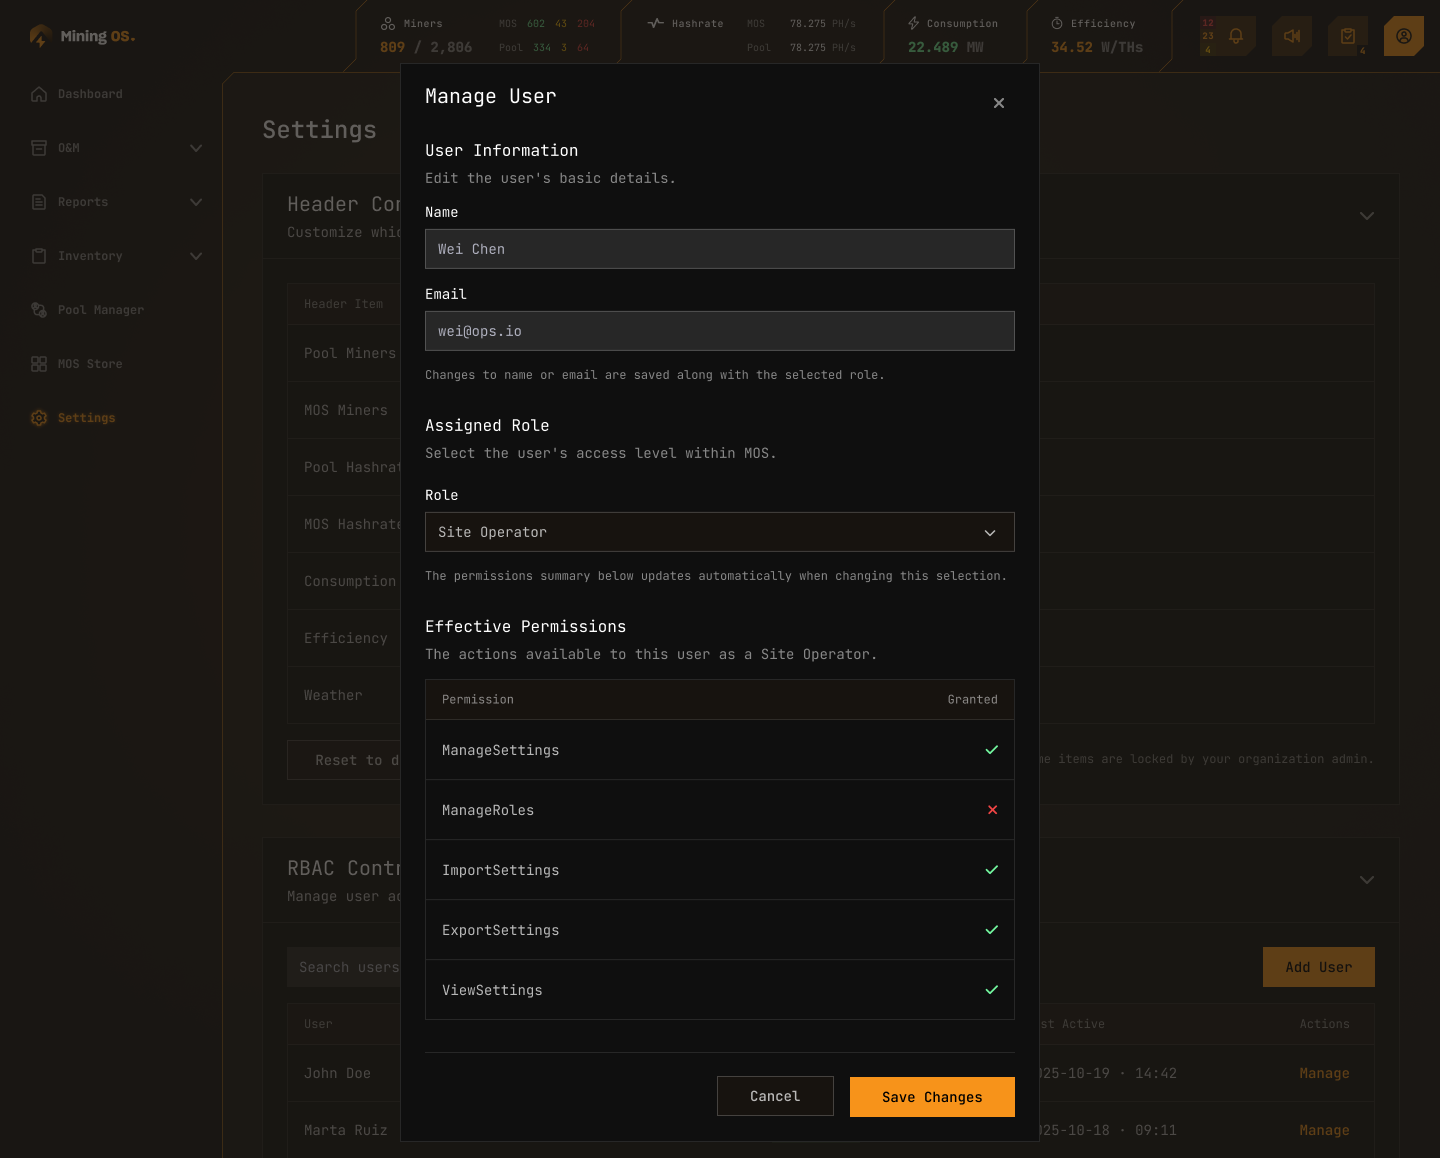Screen dimensions: 1440x1158
Task: Cancel the Manage User dialog
Action: click(x=775, y=1096)
